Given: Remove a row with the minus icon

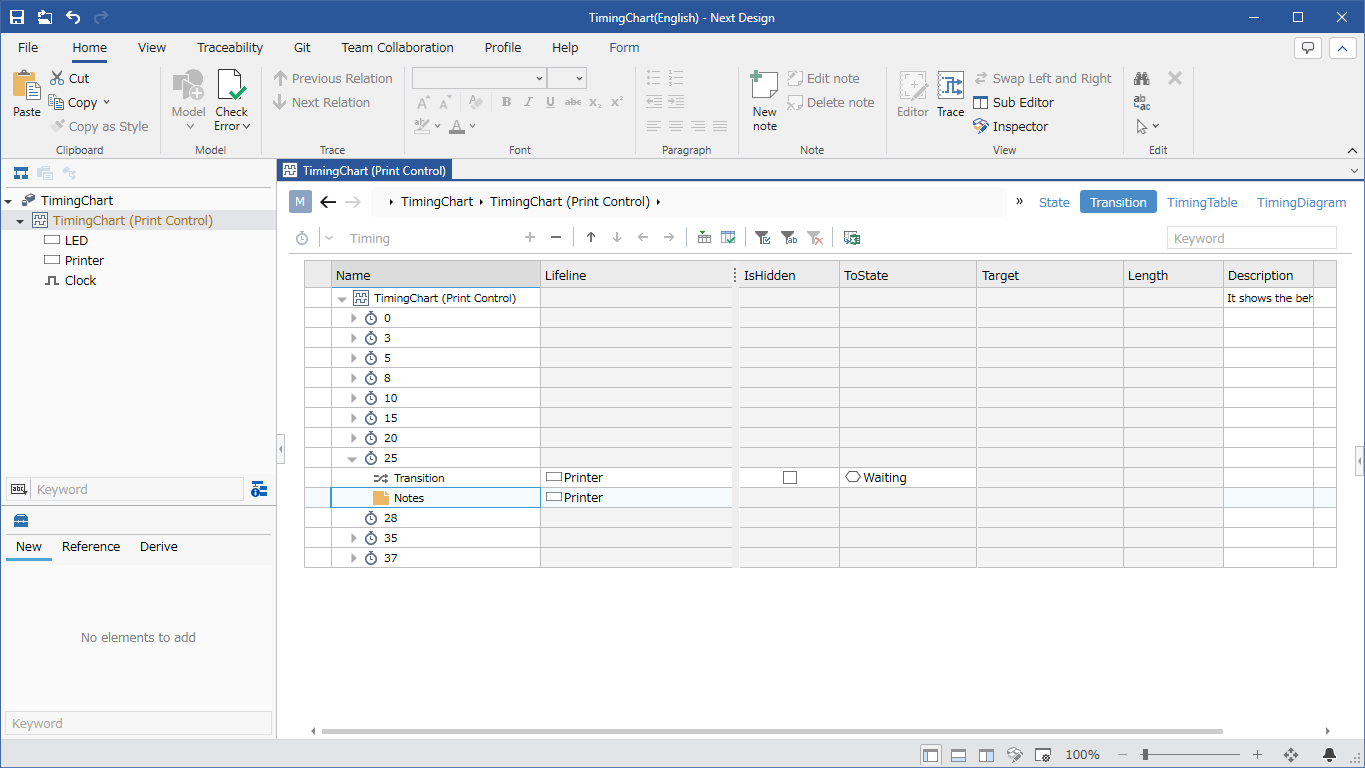Looking at the screenshot, I should [556, 237].
